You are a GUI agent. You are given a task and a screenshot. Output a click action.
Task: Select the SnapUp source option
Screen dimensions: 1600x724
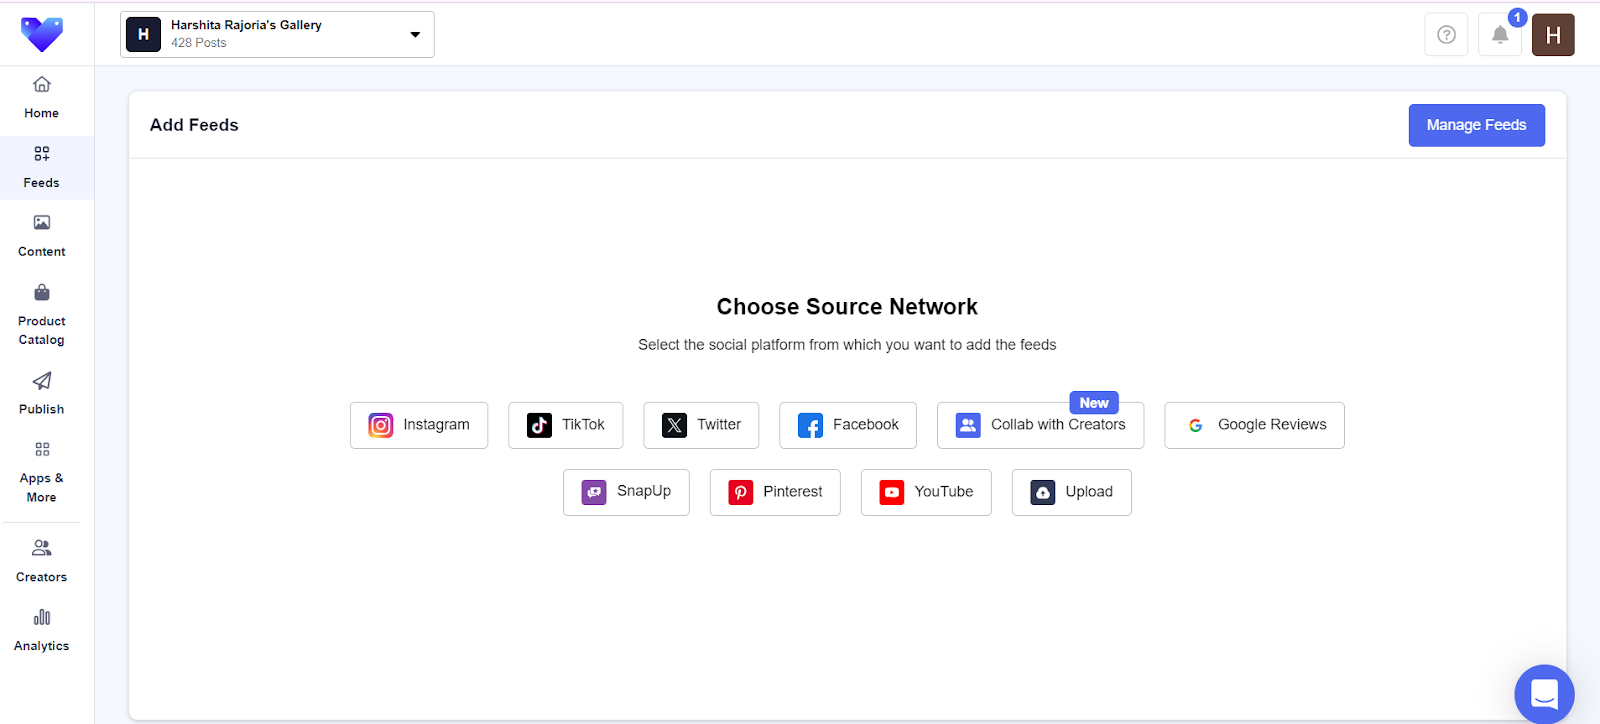point(626,492)
